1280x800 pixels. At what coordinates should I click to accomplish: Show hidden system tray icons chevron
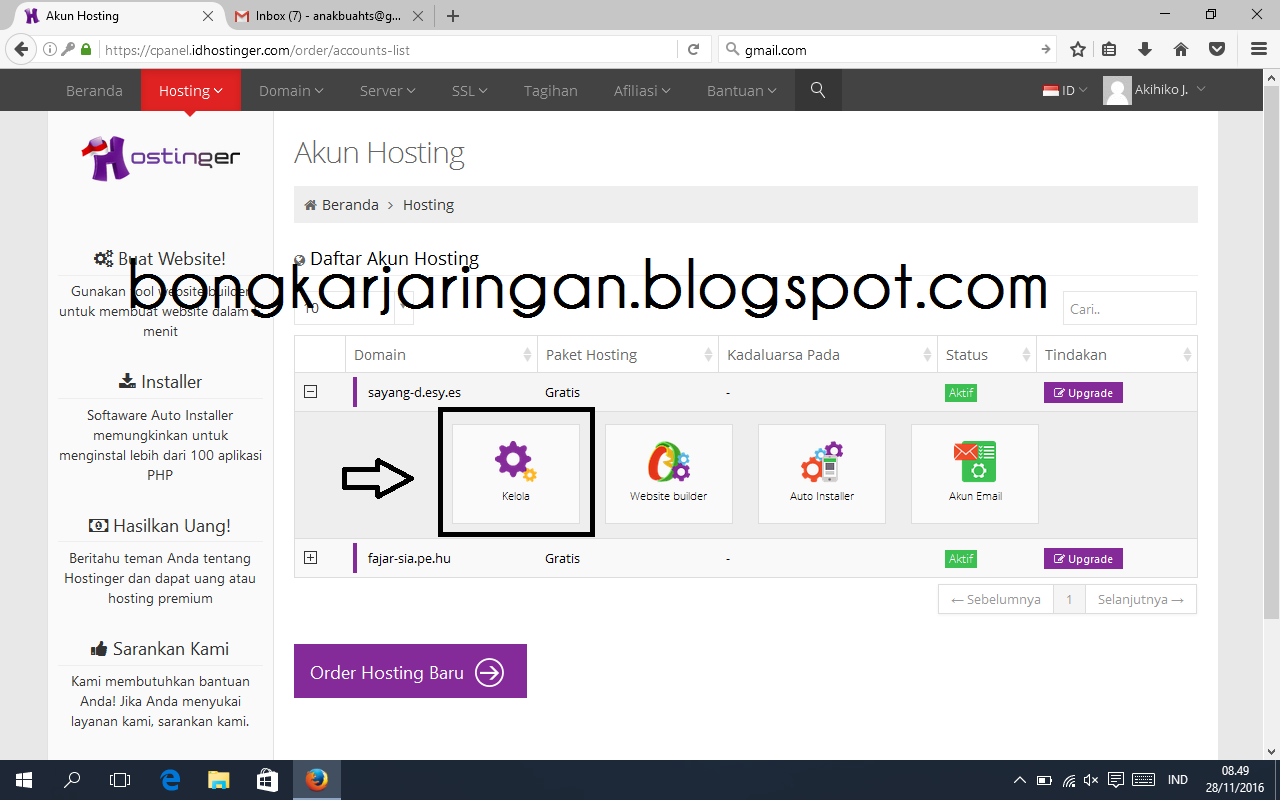click(1019, 780)
